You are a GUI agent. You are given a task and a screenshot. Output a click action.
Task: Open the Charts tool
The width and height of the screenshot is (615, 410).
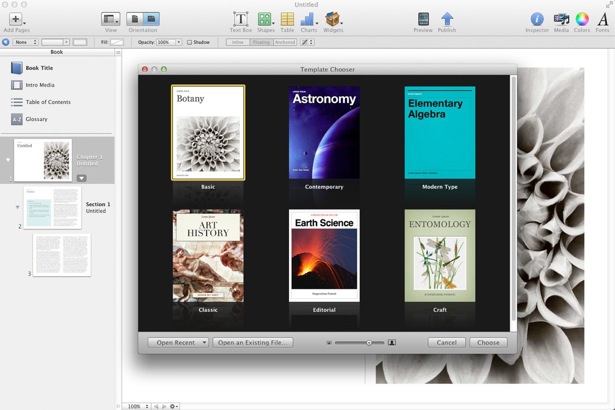[x=309, y=19]
